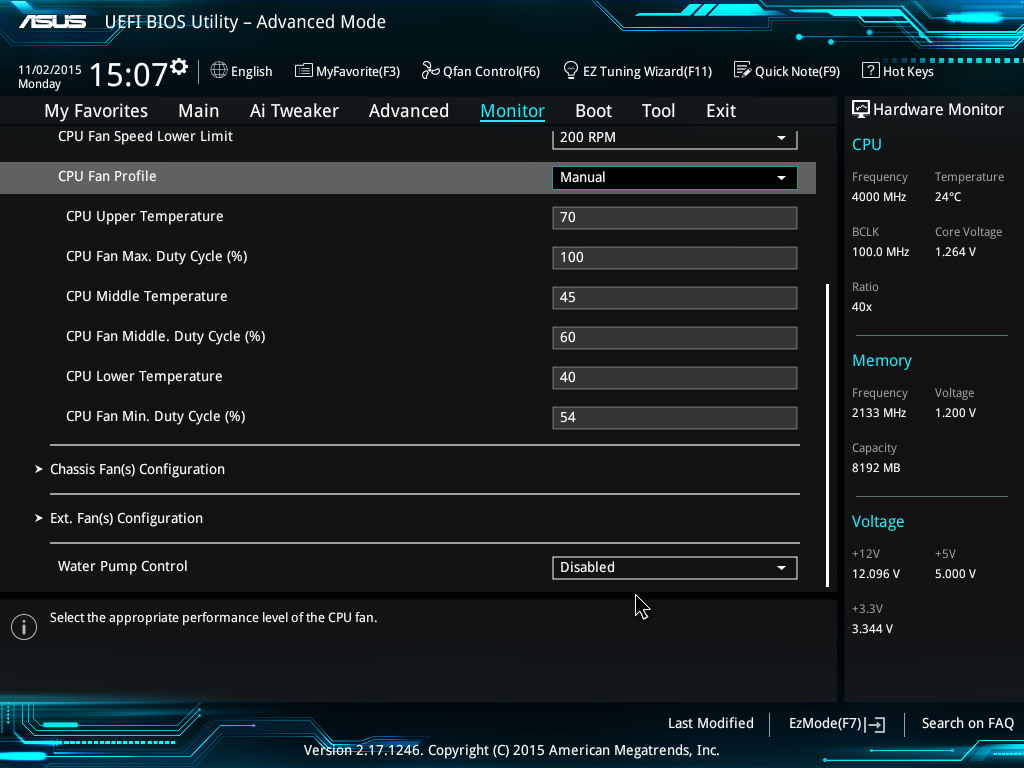Open CPU Fan Speed Lower Limit dropdown
Viewport: 1024px width, 768px height.
(674, 138)
